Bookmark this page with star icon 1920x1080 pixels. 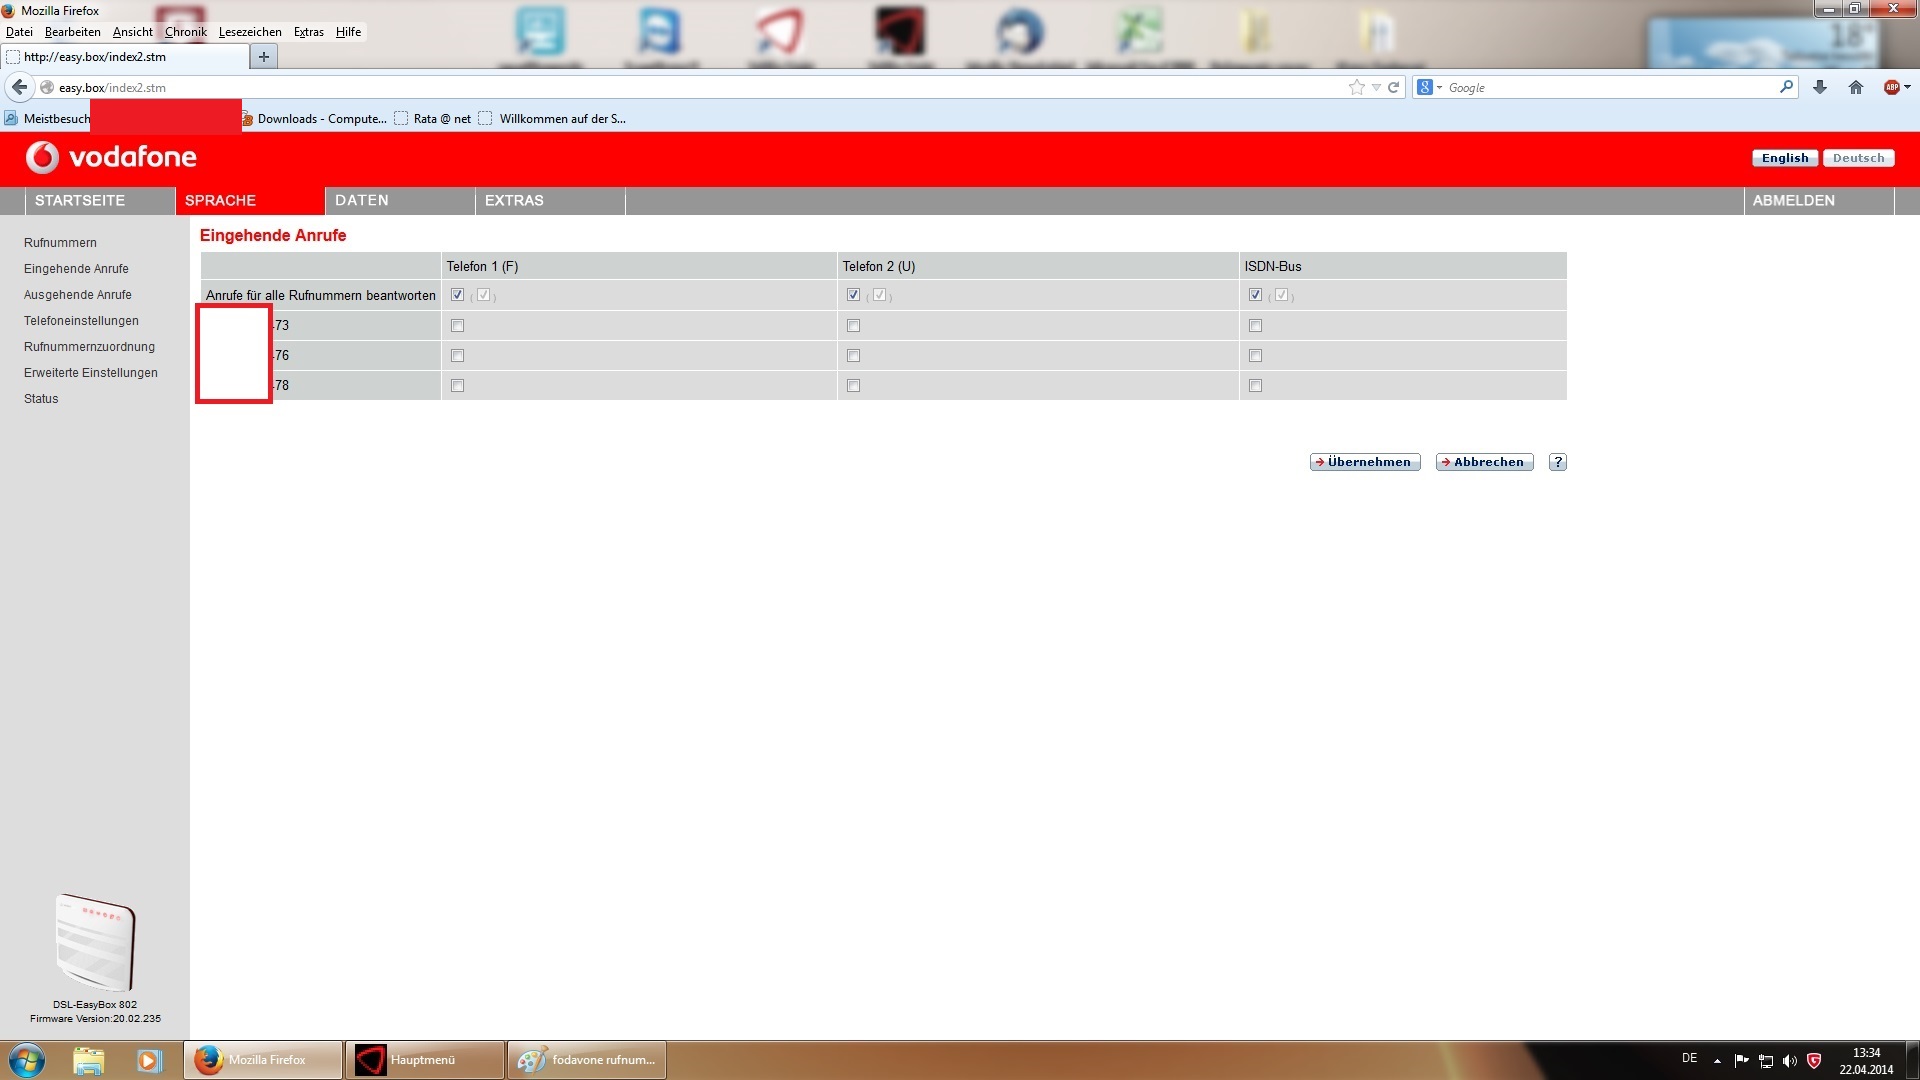tap(1356, 87)
